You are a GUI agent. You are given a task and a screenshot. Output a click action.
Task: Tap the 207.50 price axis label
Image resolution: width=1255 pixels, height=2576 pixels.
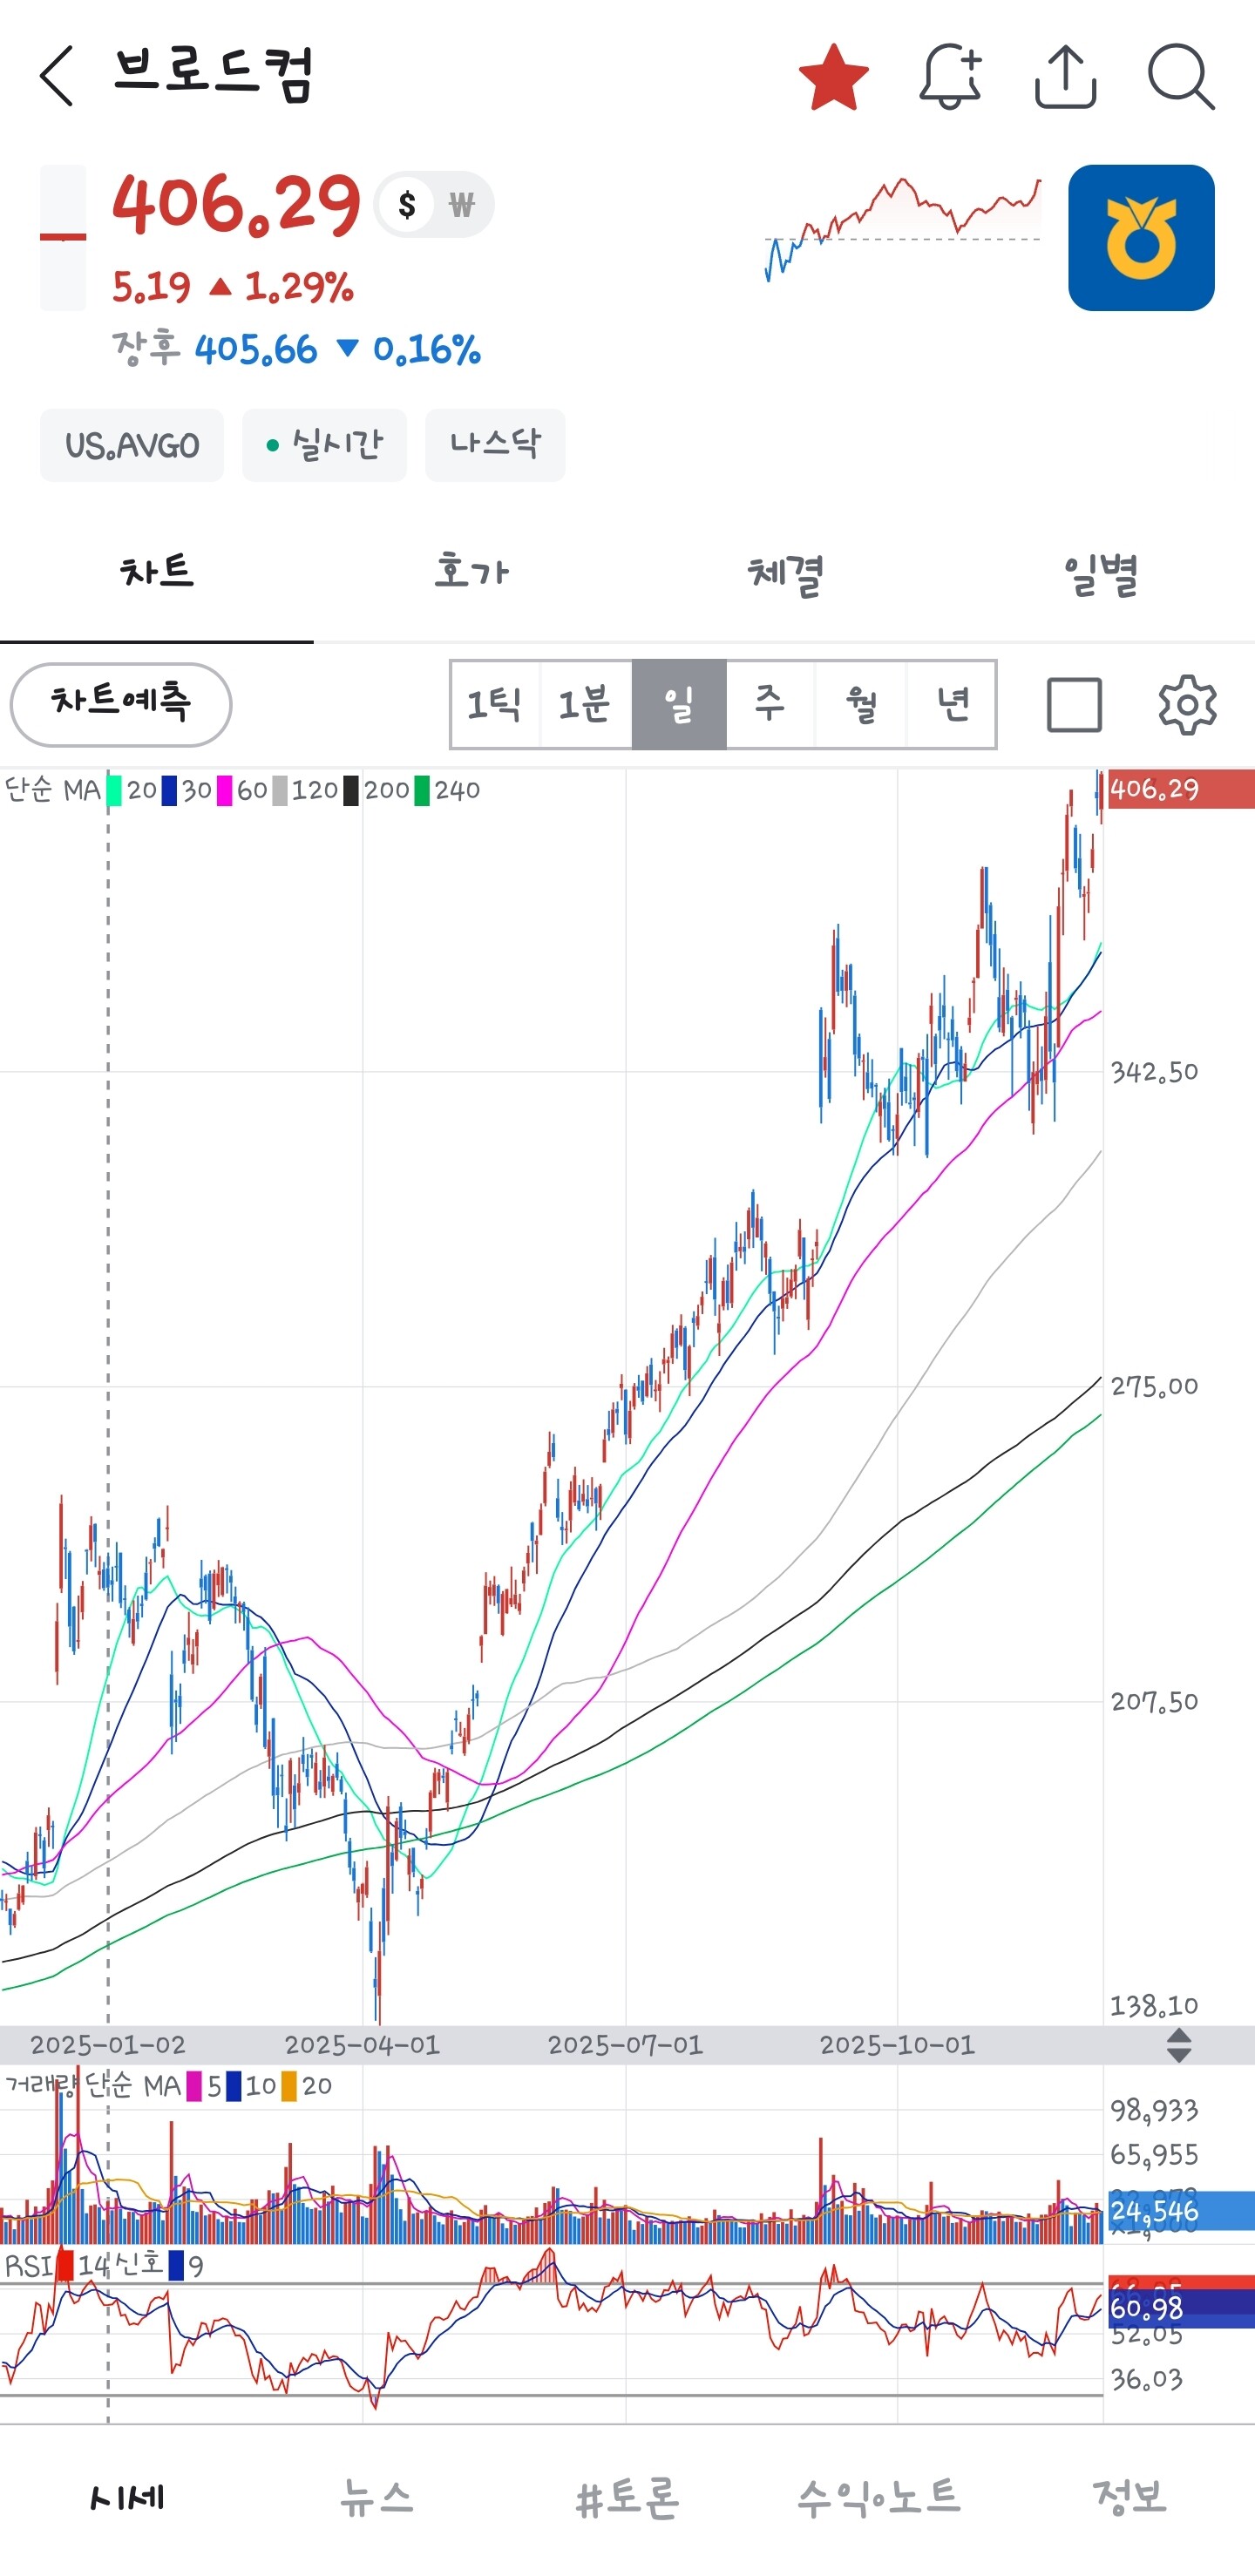[1155, 1701]
